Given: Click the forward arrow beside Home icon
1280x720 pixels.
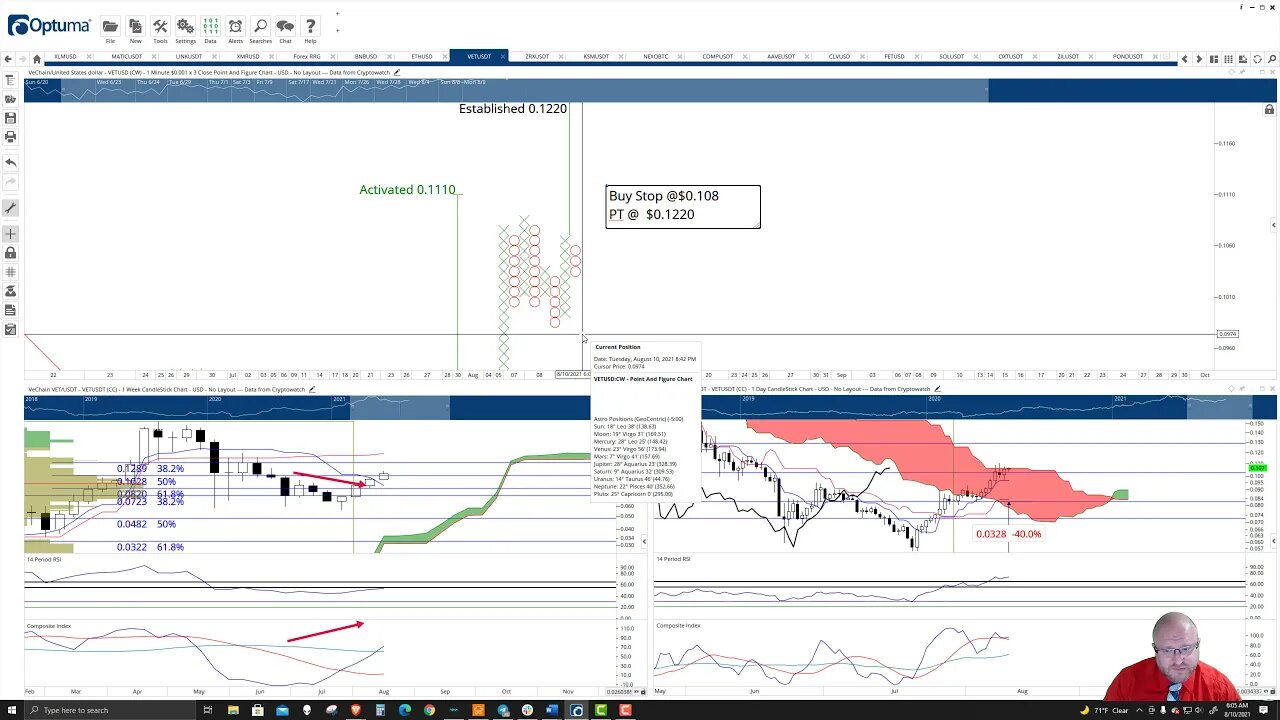Looking at the screenshot, I should pyautogui.click(x=22, y=59).
